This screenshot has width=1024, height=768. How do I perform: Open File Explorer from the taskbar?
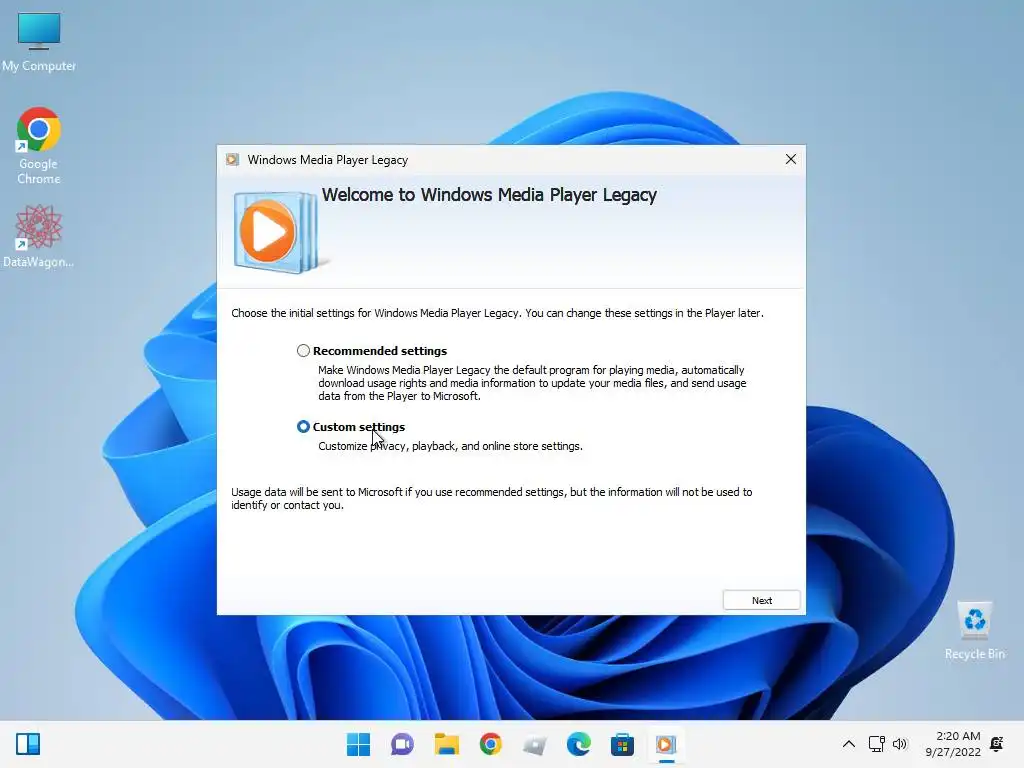coord(447,744)
